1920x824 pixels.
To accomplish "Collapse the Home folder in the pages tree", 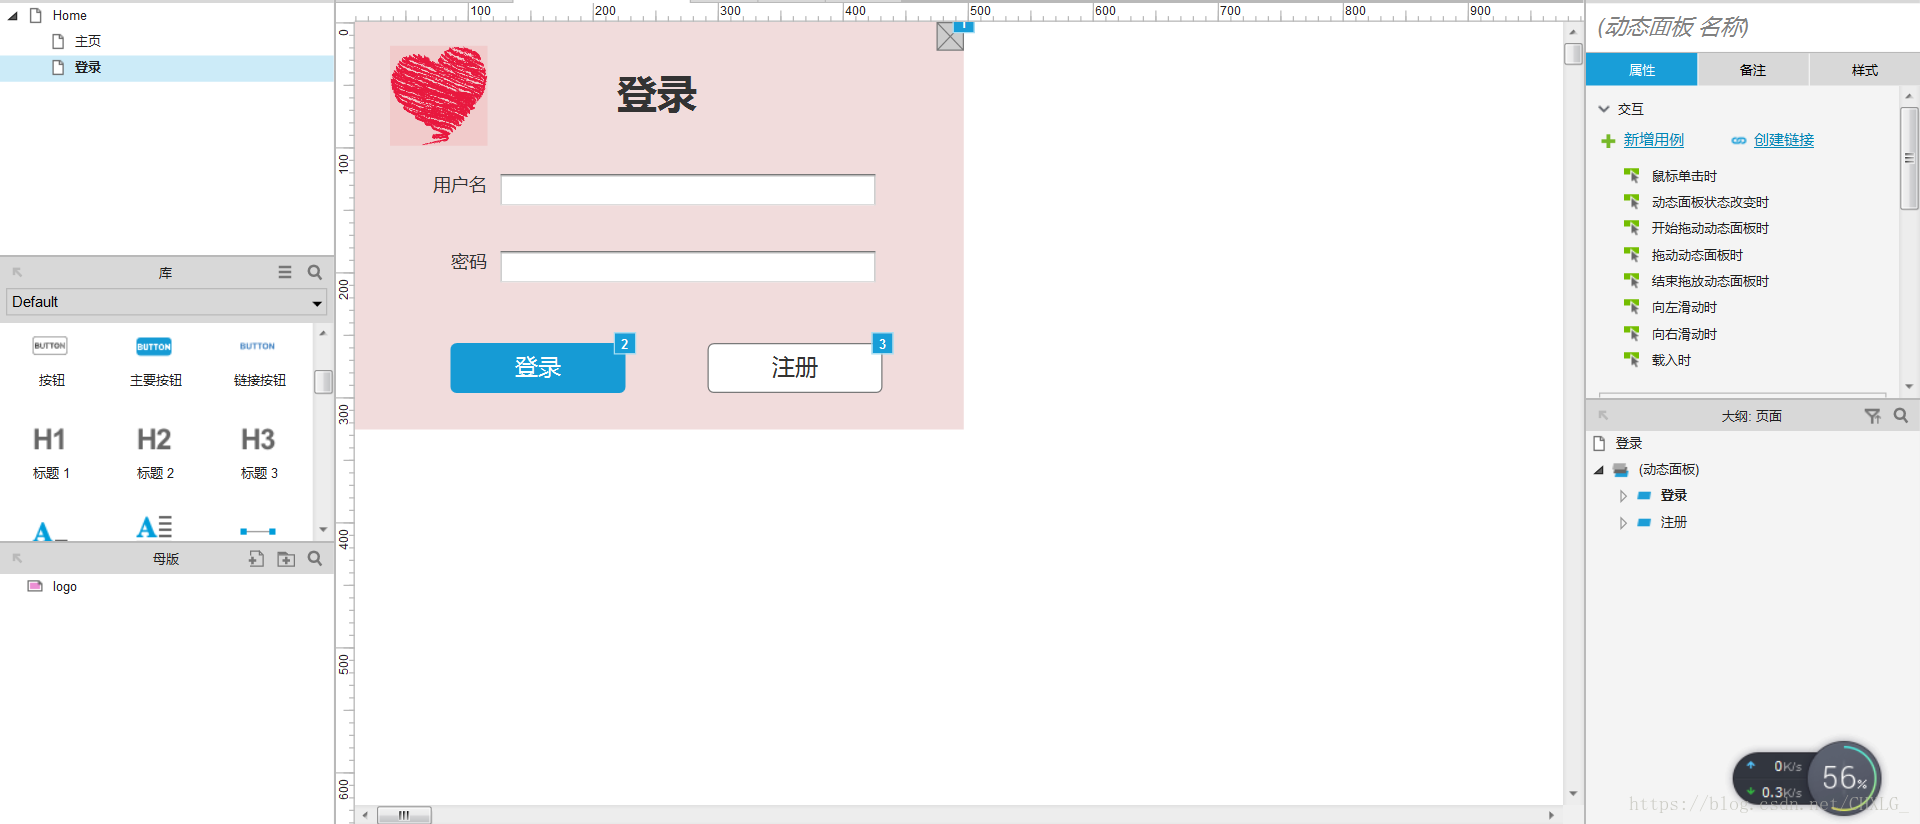I will [13, 16].
